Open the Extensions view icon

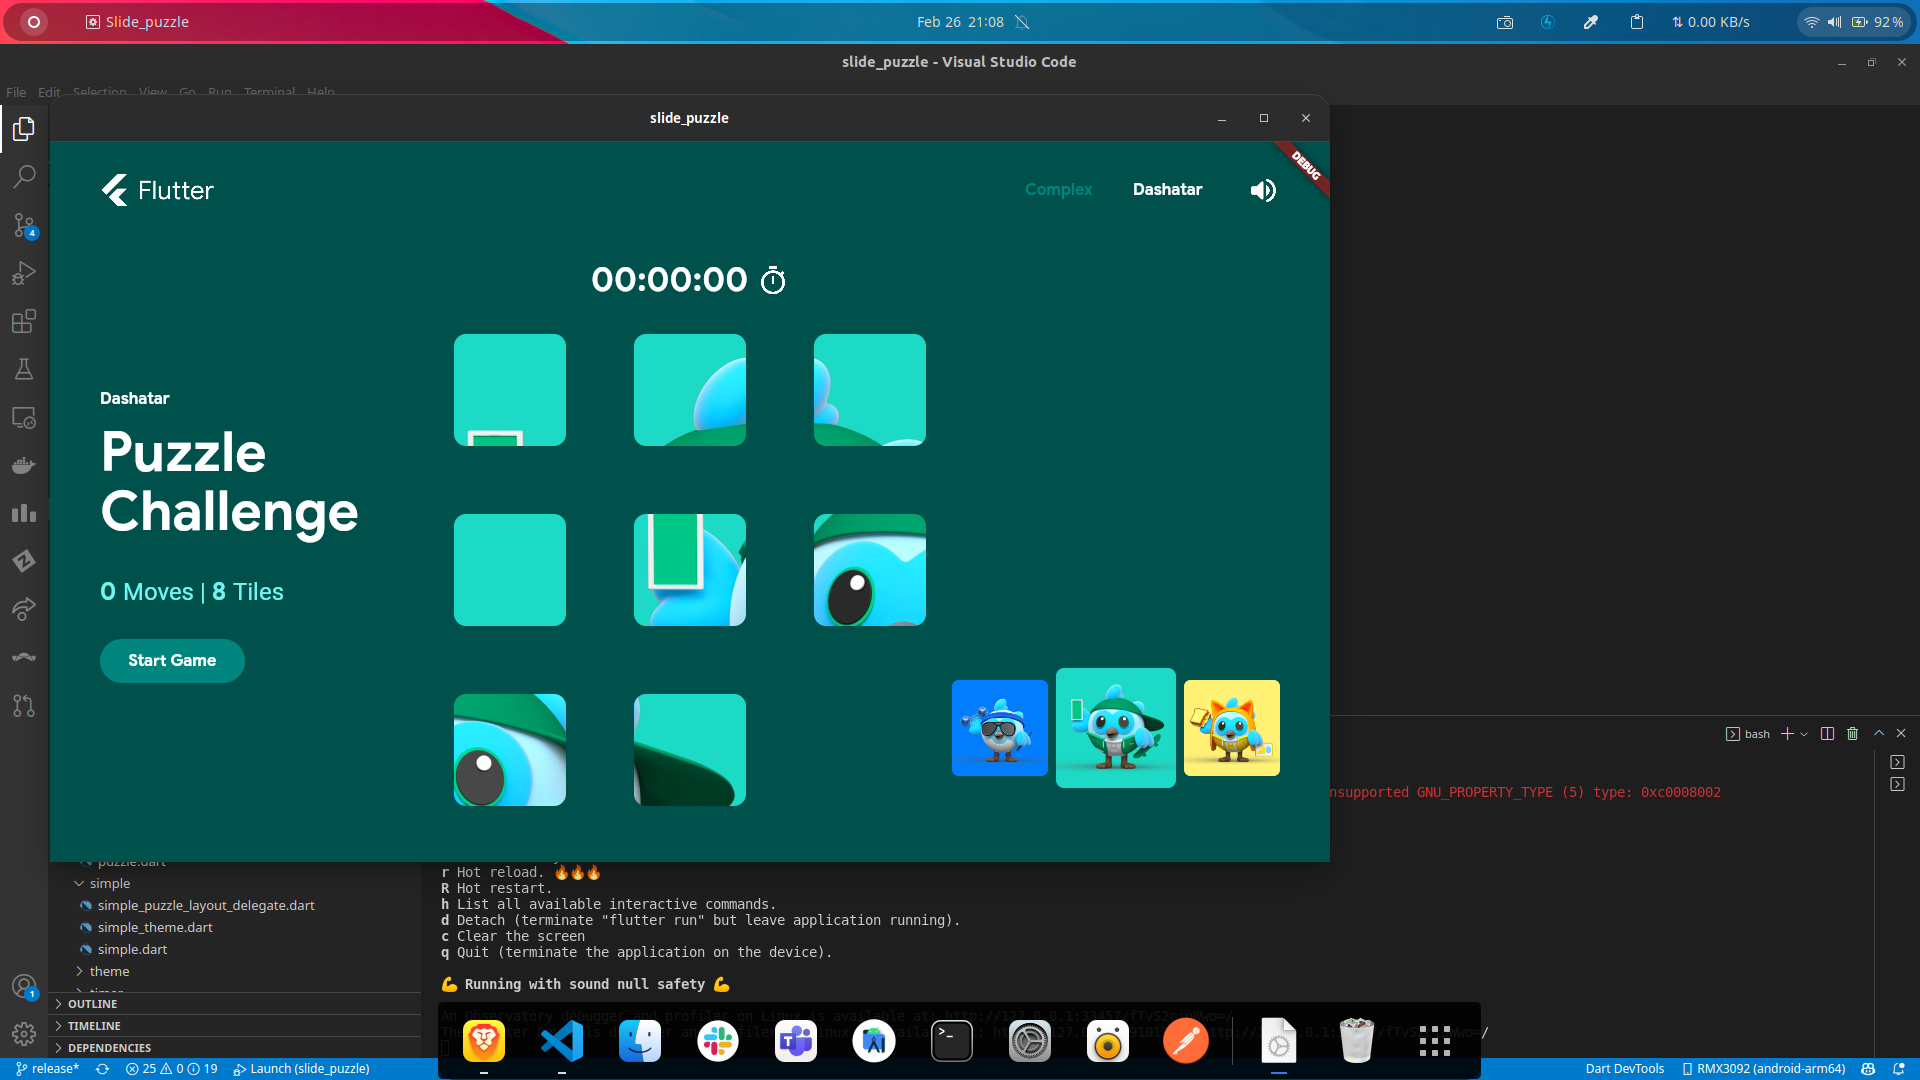(24, 321)
